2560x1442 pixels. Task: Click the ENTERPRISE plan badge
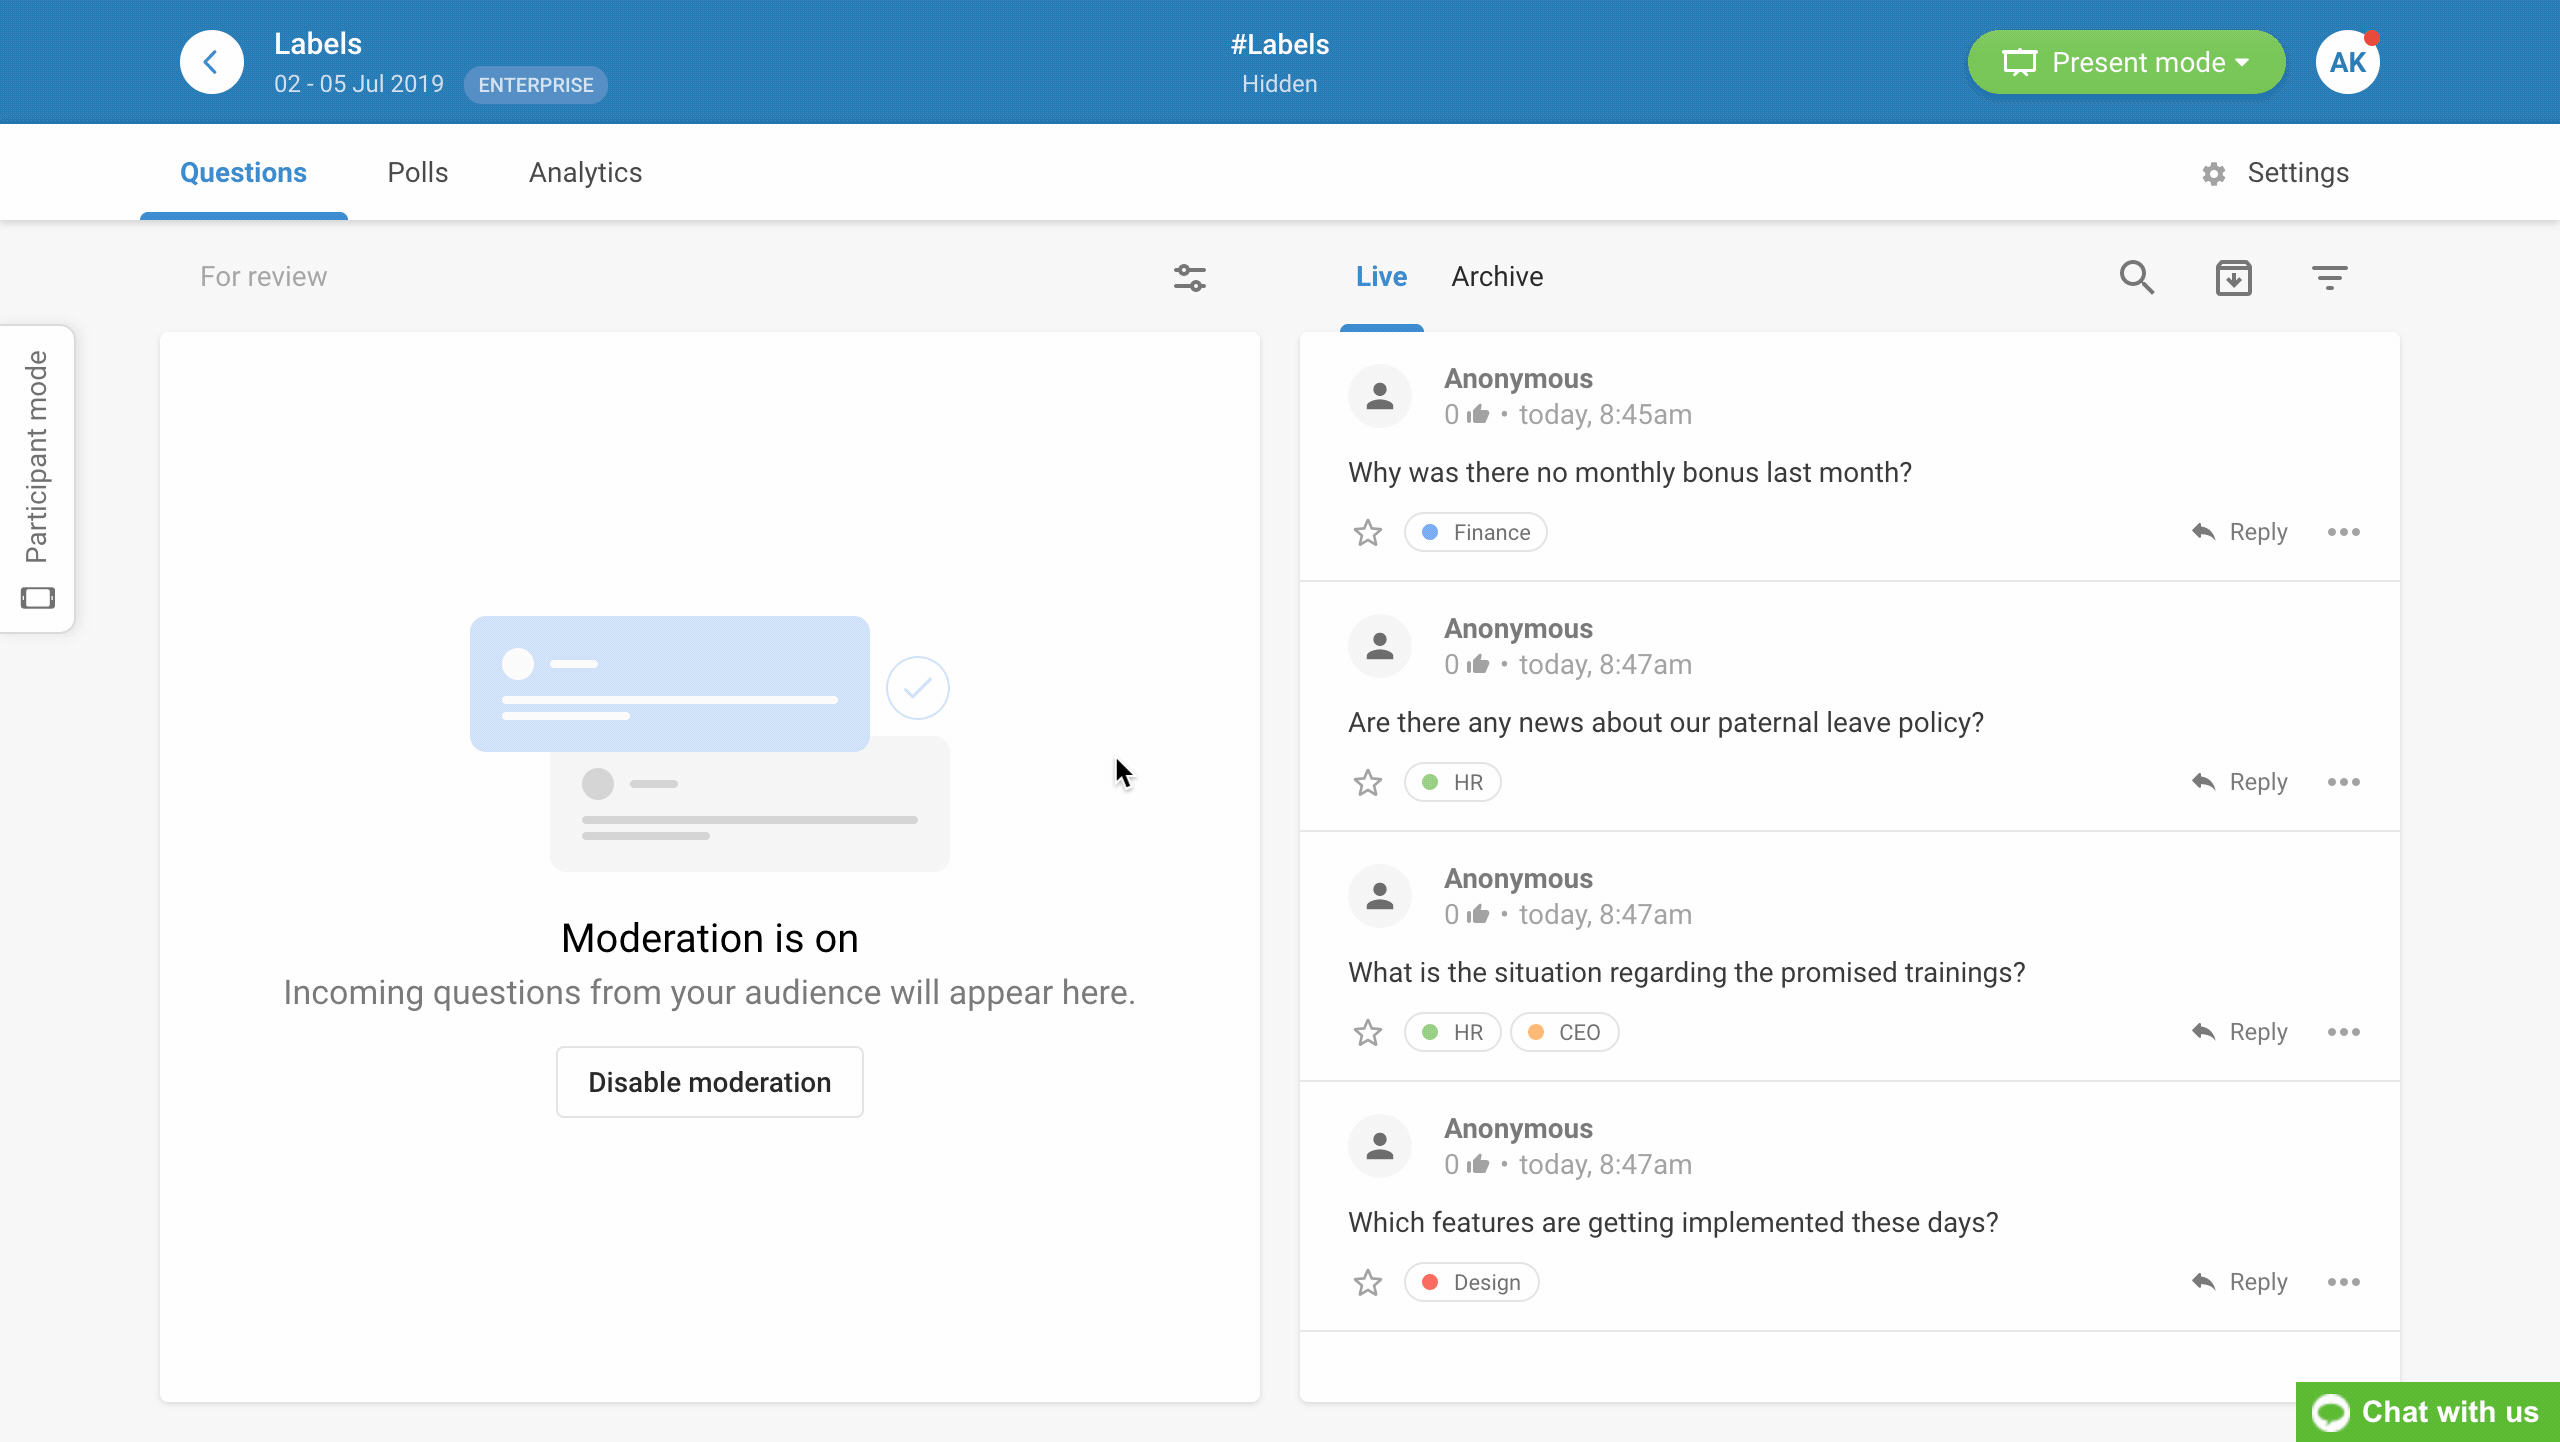click(x=535, y=85)
